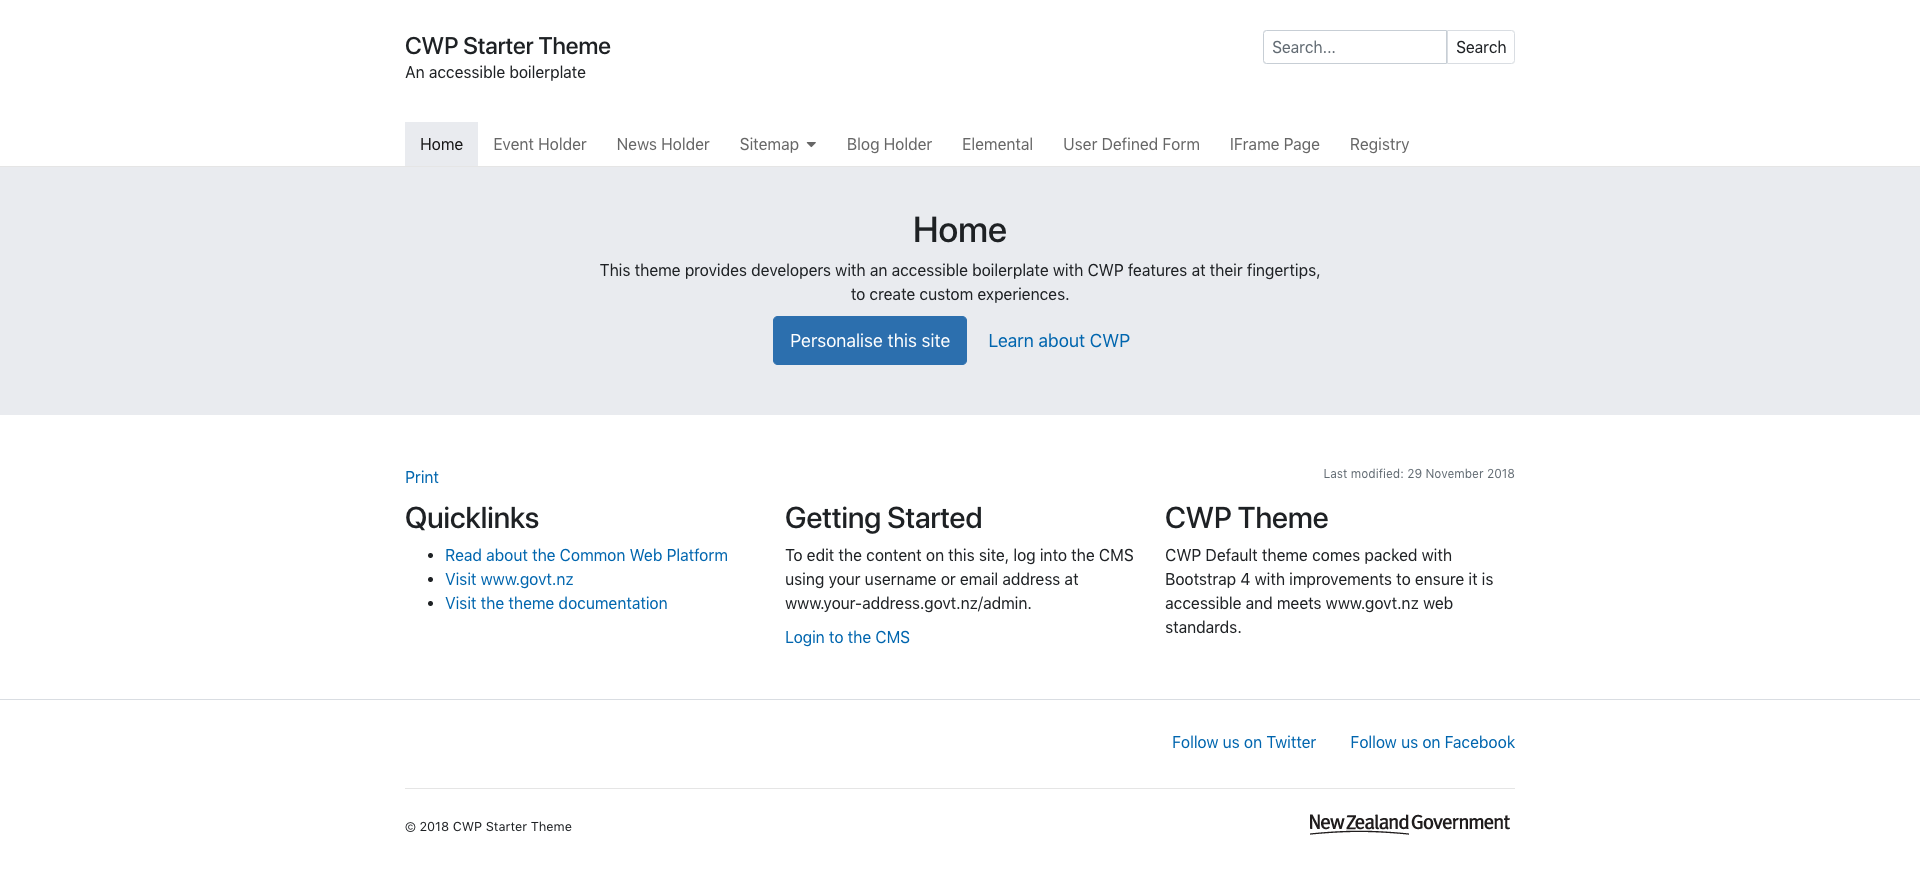Viewport: 1920px width, 880px height.
Task: Click the Search button
Action: (x=1481, y=47)
